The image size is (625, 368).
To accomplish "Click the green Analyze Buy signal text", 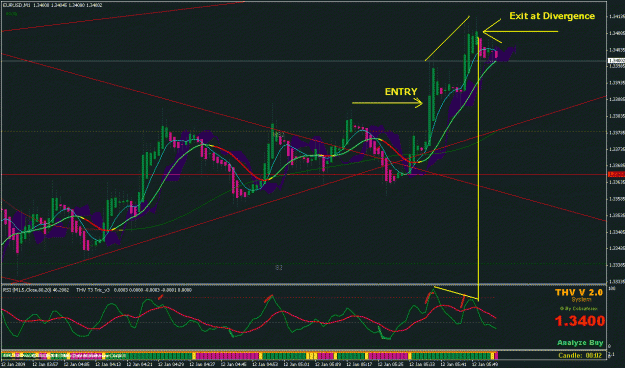I will [x=580, y=343].
